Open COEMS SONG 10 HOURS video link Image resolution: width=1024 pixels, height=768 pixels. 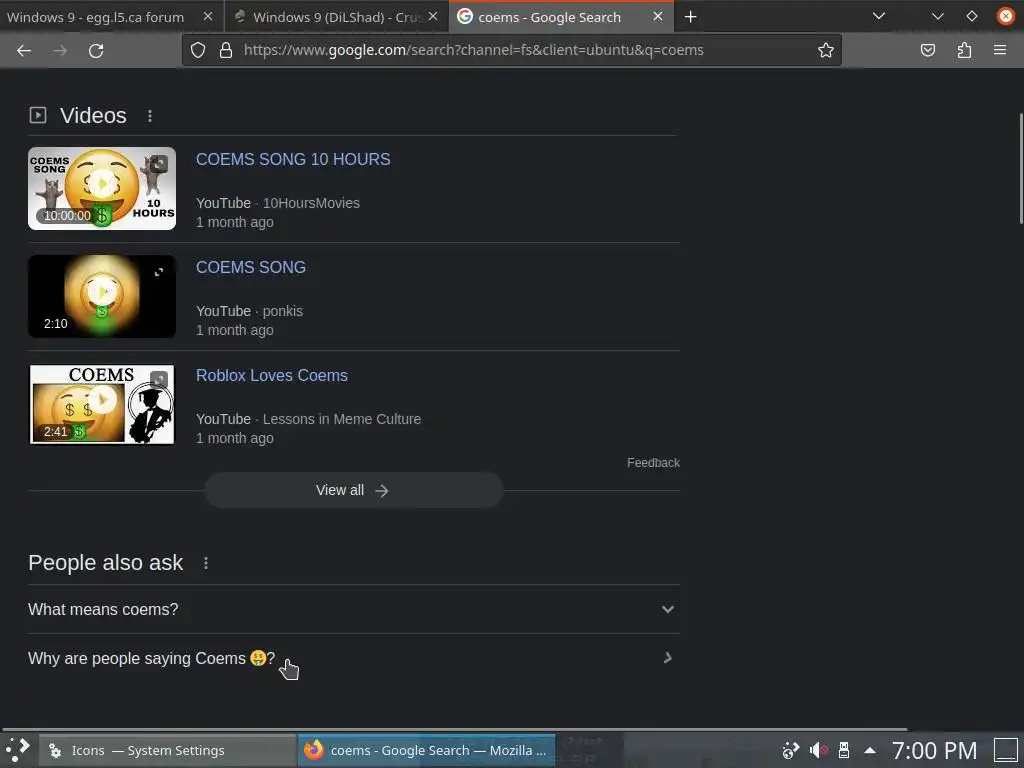coord(293,159)
